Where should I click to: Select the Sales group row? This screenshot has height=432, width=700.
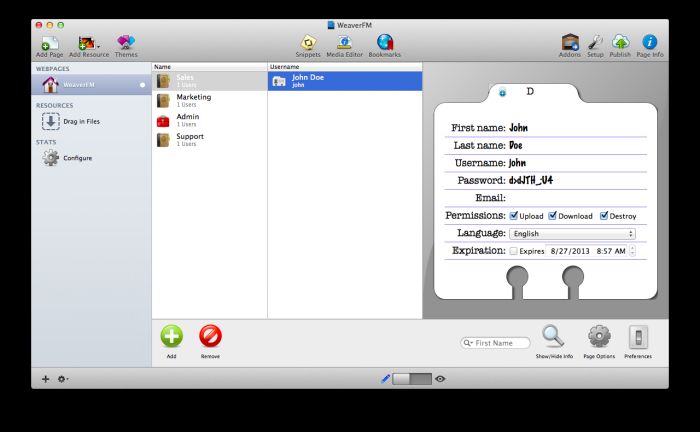210,81
